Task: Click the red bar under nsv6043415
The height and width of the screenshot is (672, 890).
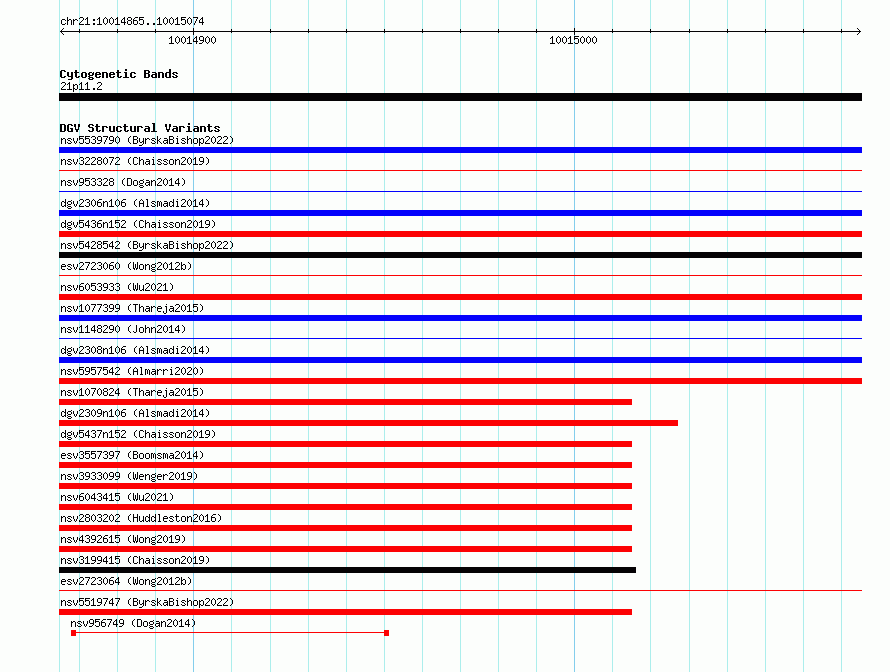Action: click(x=346, y=507)
